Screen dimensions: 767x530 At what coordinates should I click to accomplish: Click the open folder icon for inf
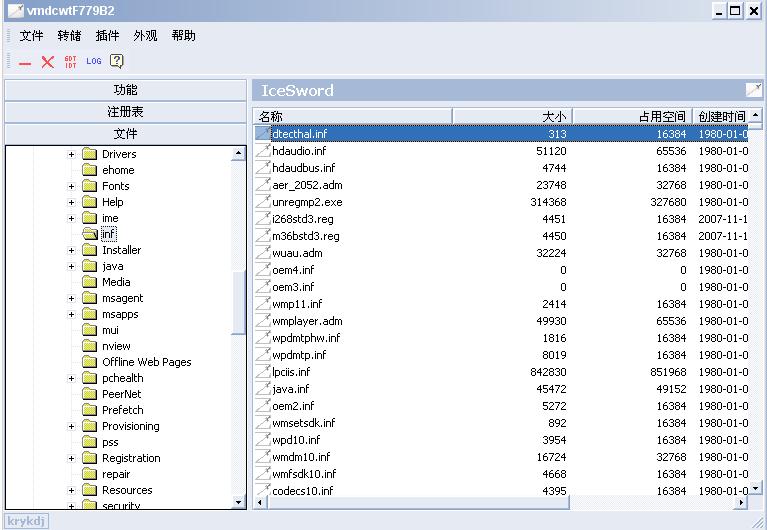(x=90, y=234)
